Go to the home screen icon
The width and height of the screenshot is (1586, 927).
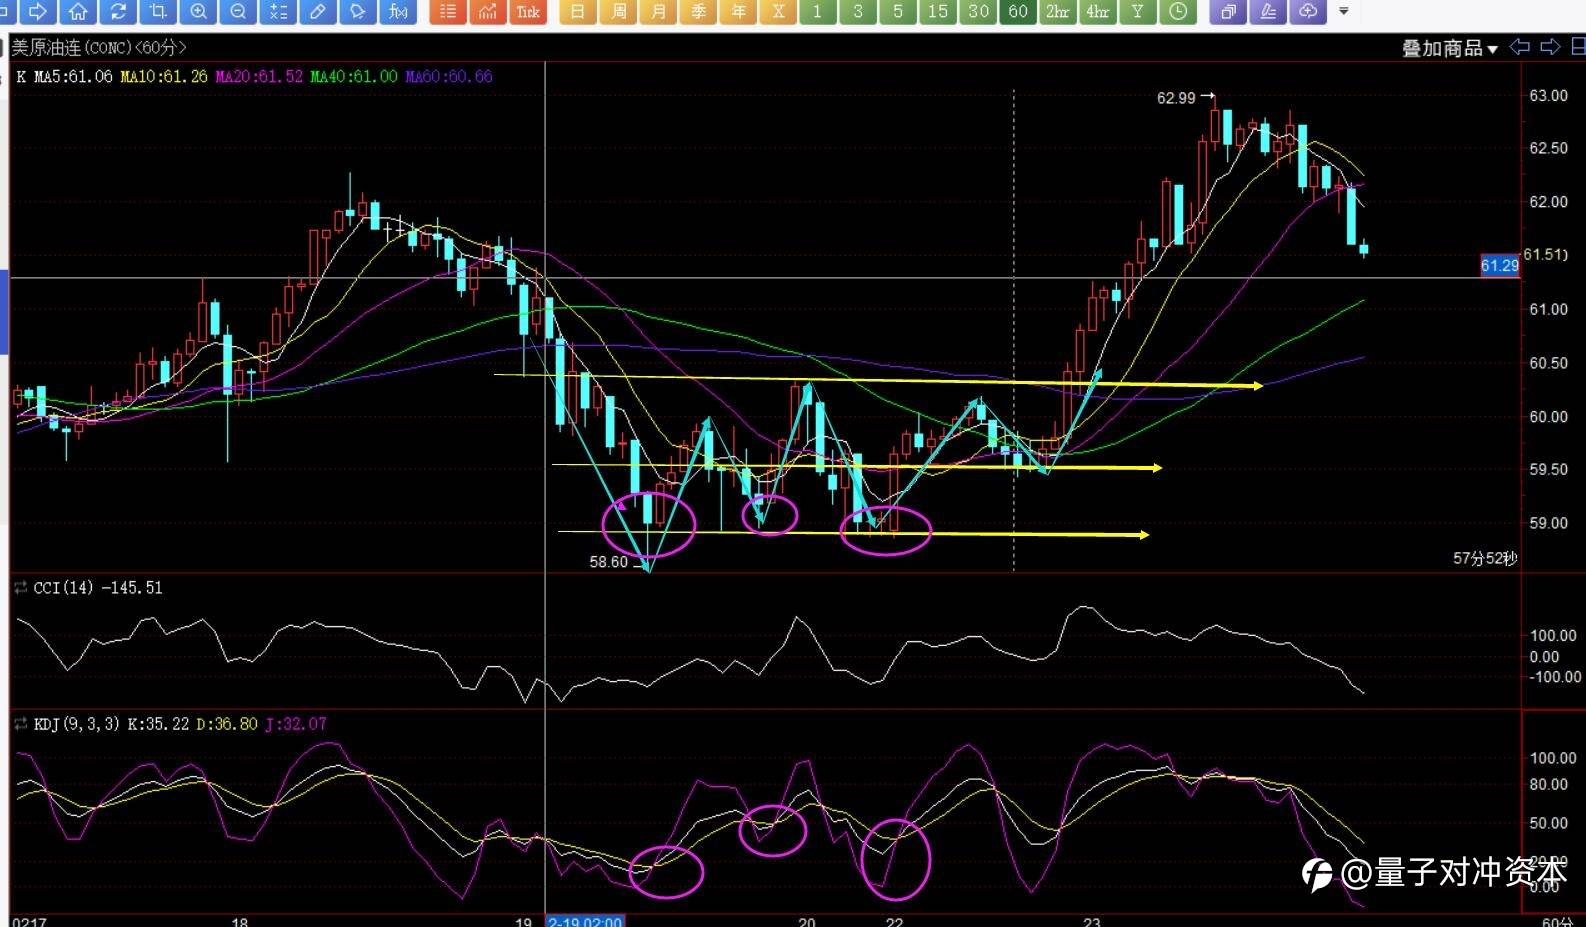77,11
